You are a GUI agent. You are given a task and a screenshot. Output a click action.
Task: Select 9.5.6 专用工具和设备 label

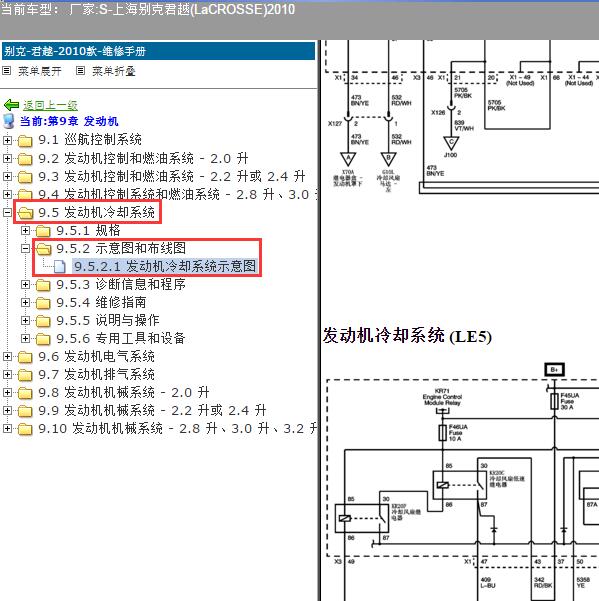(121, 338)
